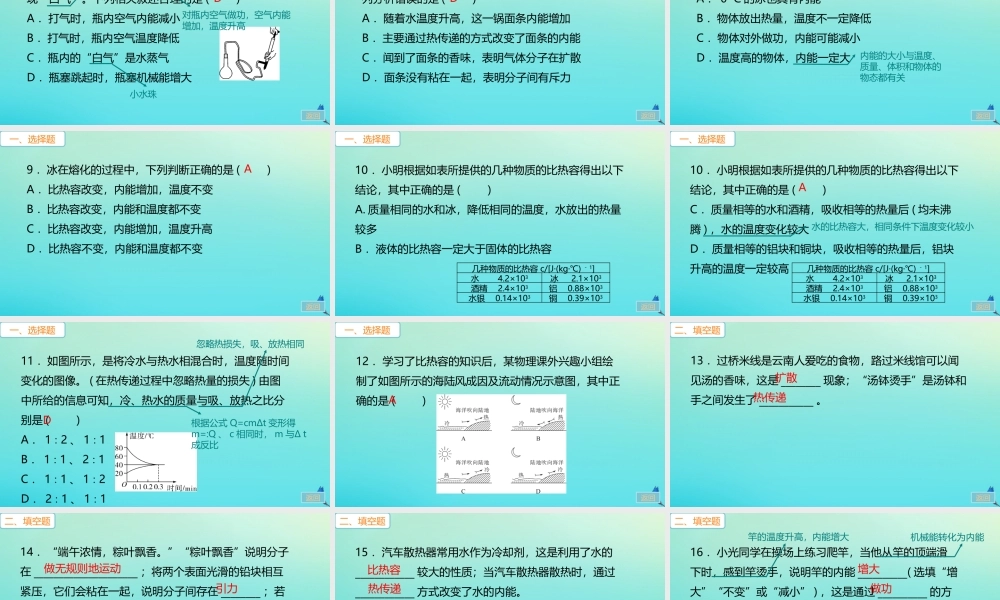1000x600 pixels.
Task: Click the 二、填空题 tag on question 16 slide
Action: pyautogui.click(x=697, y=521)
